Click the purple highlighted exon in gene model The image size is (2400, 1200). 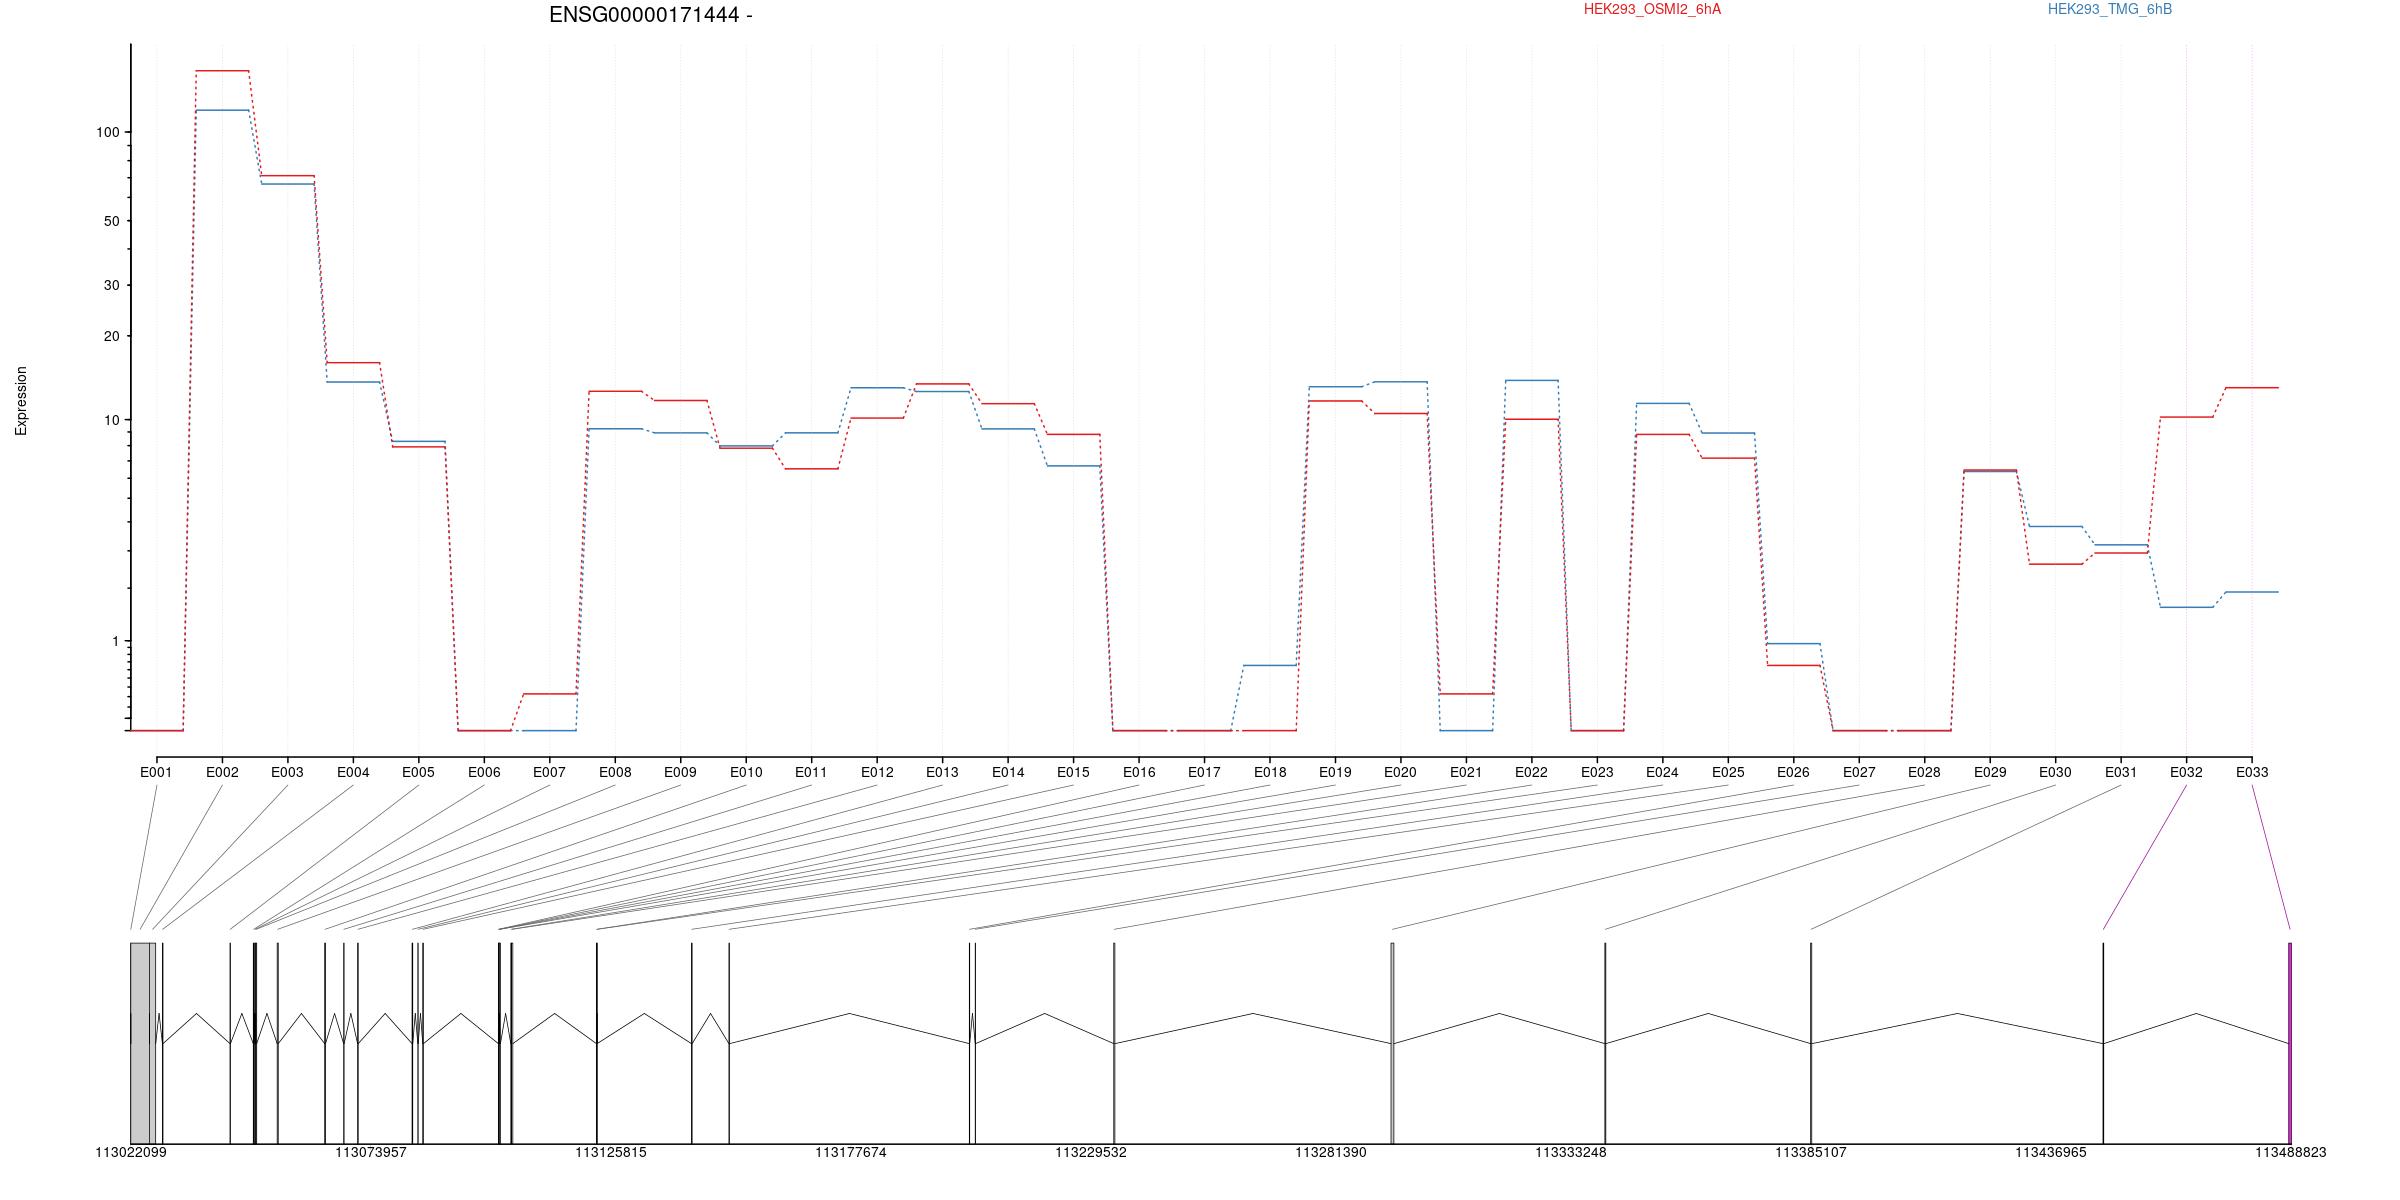point(2290,1043)
